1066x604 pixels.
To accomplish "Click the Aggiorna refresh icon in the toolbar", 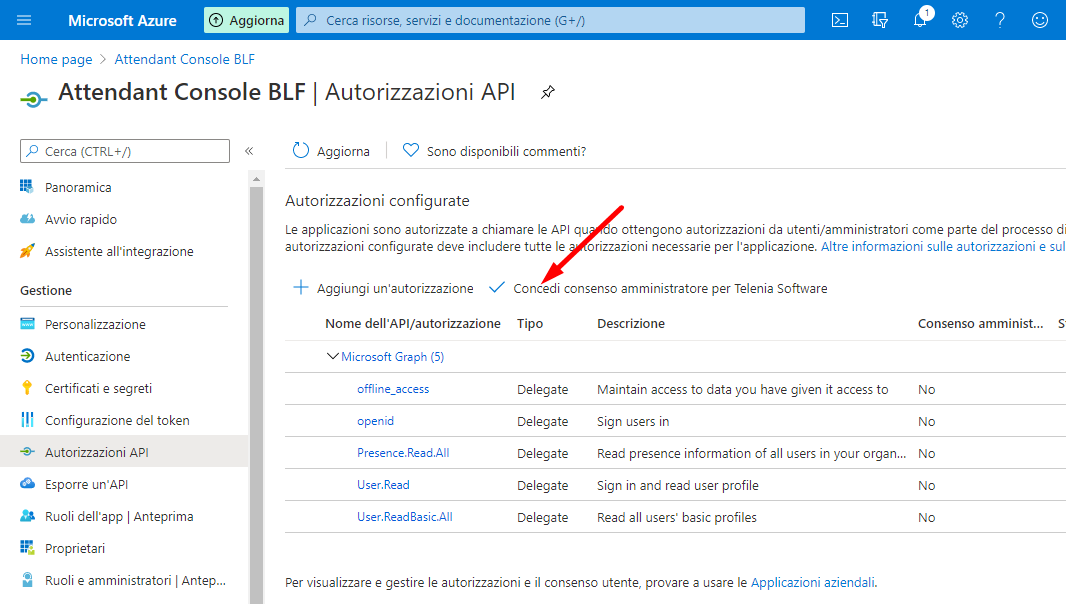I will click(300, 150).
